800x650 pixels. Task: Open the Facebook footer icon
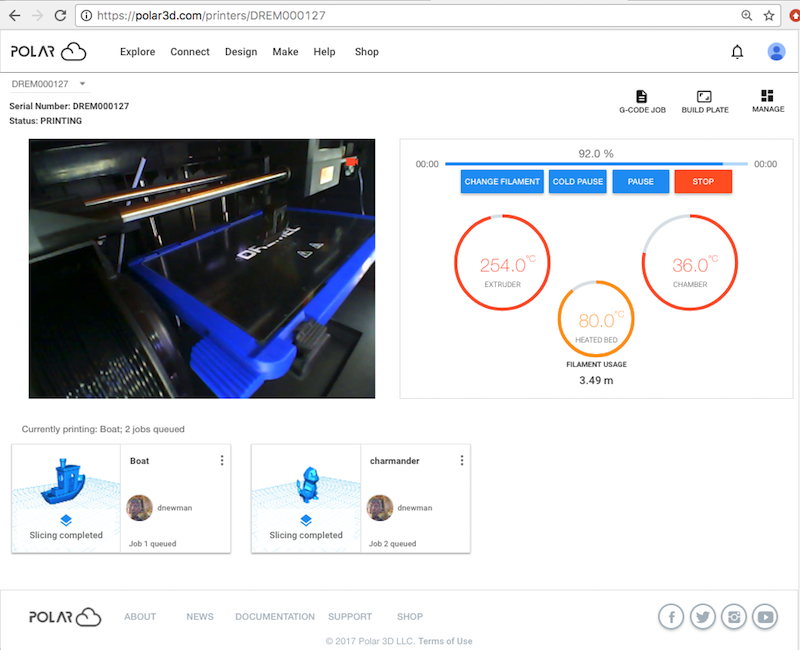coord(671,617)
